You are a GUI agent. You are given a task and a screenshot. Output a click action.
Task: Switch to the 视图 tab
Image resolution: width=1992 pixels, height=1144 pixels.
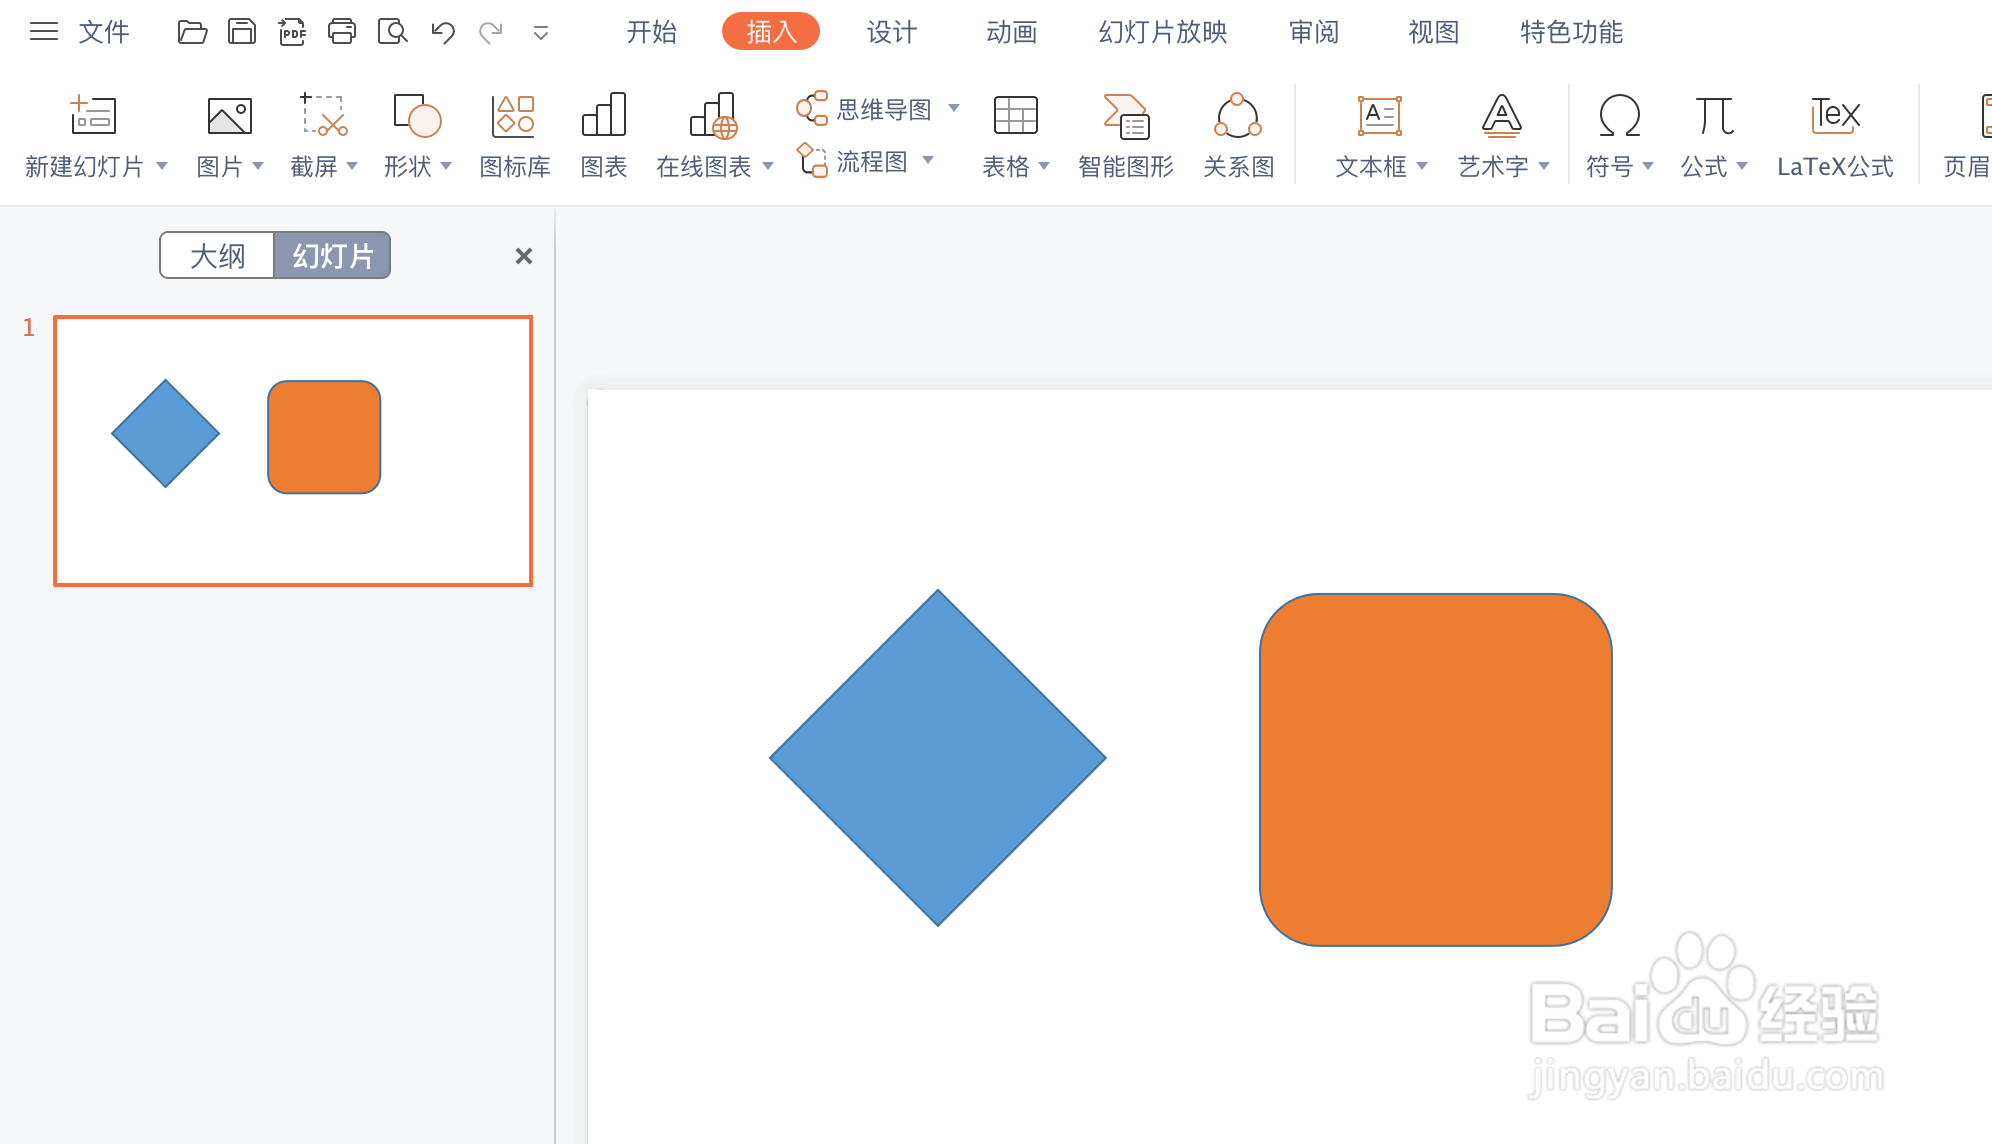point(1434,32)
